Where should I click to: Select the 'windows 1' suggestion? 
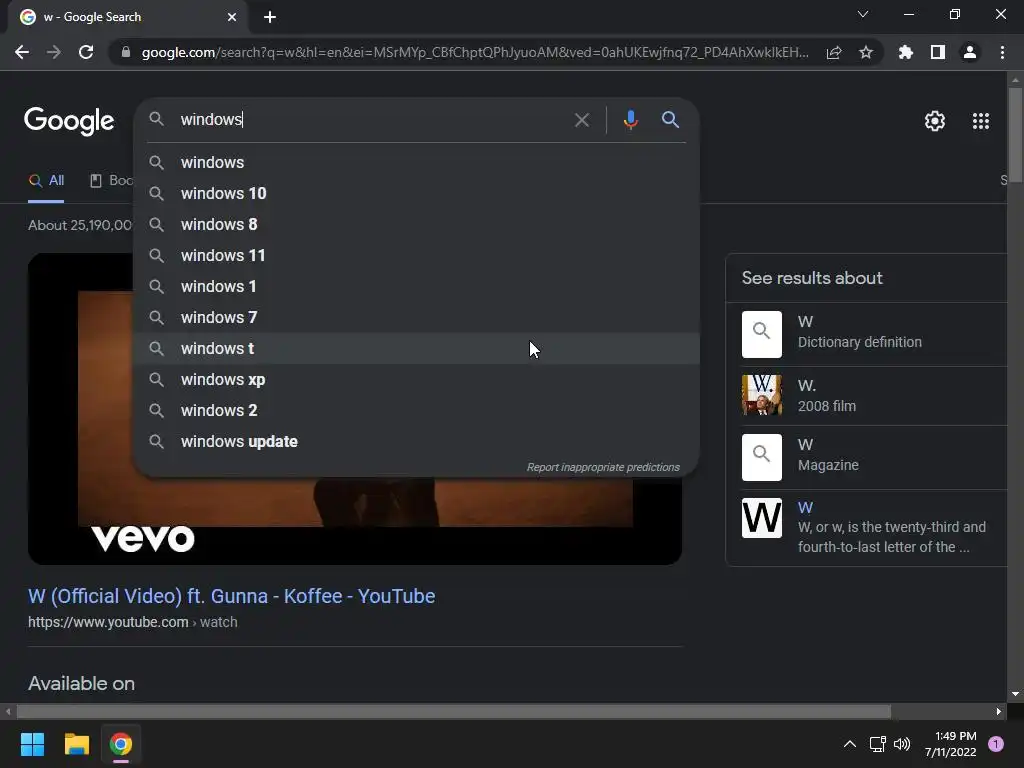[x=417, y=287]
